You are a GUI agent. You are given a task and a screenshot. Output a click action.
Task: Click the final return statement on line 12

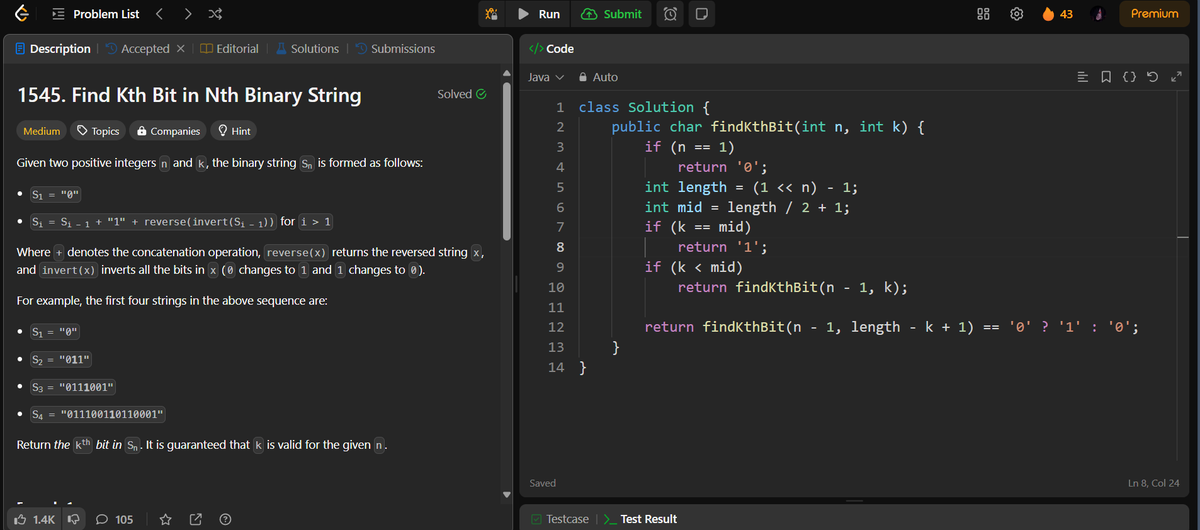(893, 327)
